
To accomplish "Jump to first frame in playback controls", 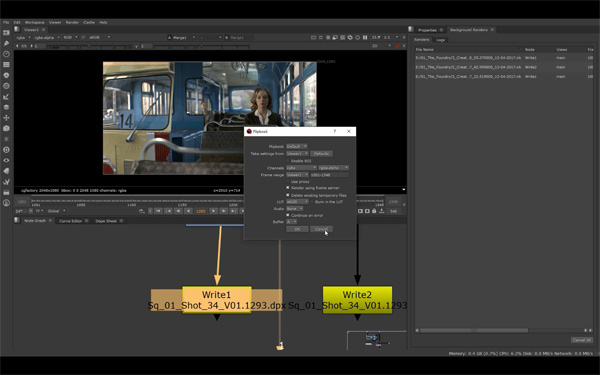I will pyautogui.click(x=158, y=211).
